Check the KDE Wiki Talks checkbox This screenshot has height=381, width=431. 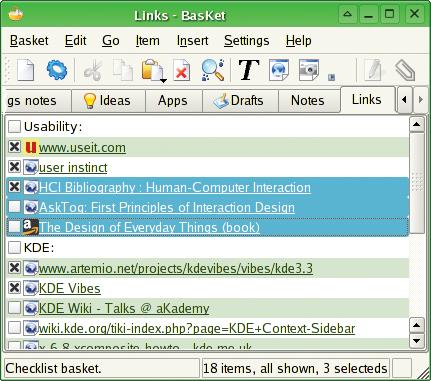[14, 308]
